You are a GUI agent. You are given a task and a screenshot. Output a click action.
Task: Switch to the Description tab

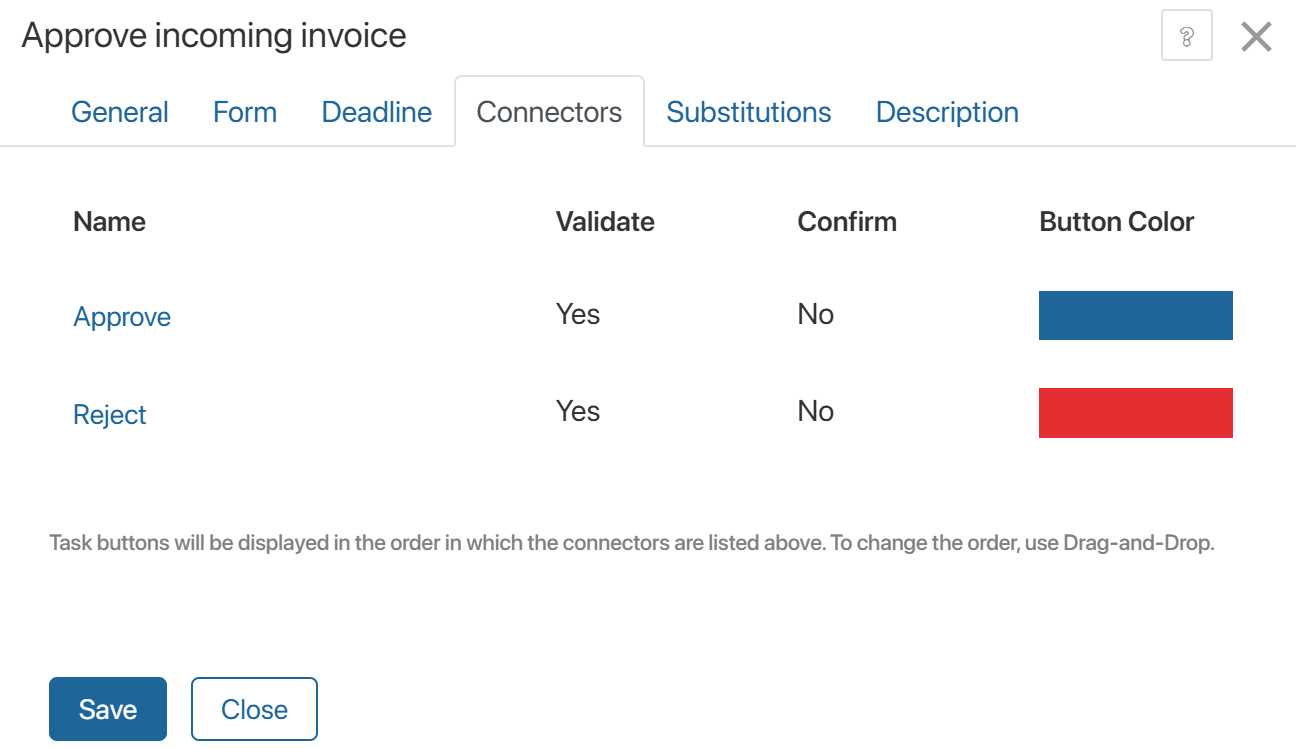947,112
